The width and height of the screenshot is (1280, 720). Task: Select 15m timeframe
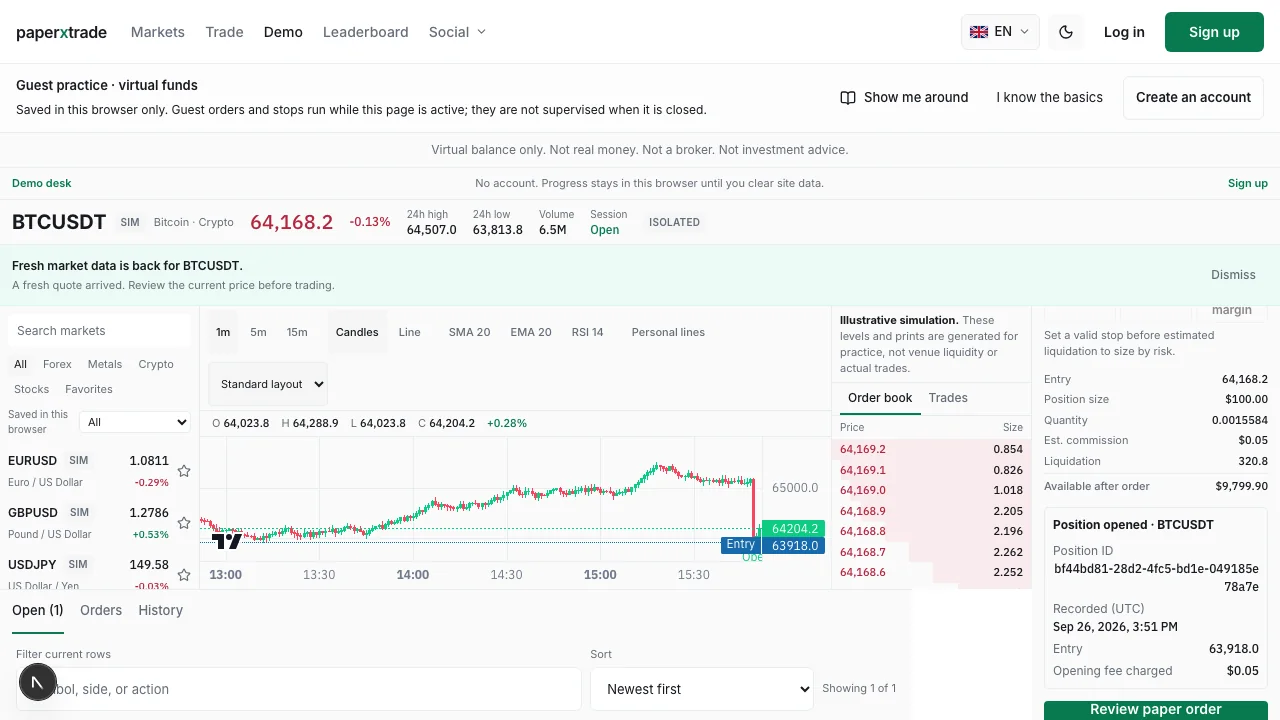coord(297,332)
